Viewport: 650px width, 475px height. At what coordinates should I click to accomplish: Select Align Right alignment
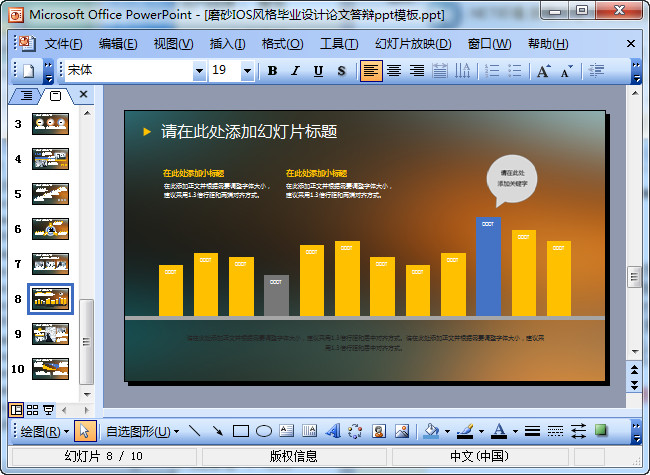click(417, 71)
